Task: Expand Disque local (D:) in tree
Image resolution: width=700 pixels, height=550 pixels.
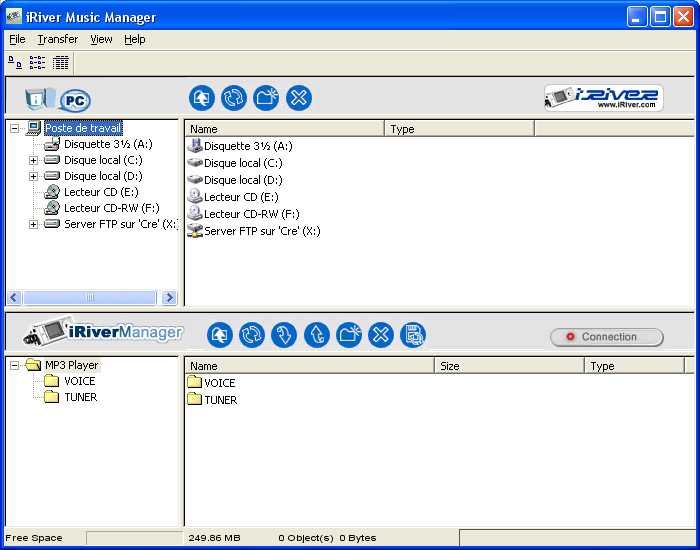Action: click(33, 176)
